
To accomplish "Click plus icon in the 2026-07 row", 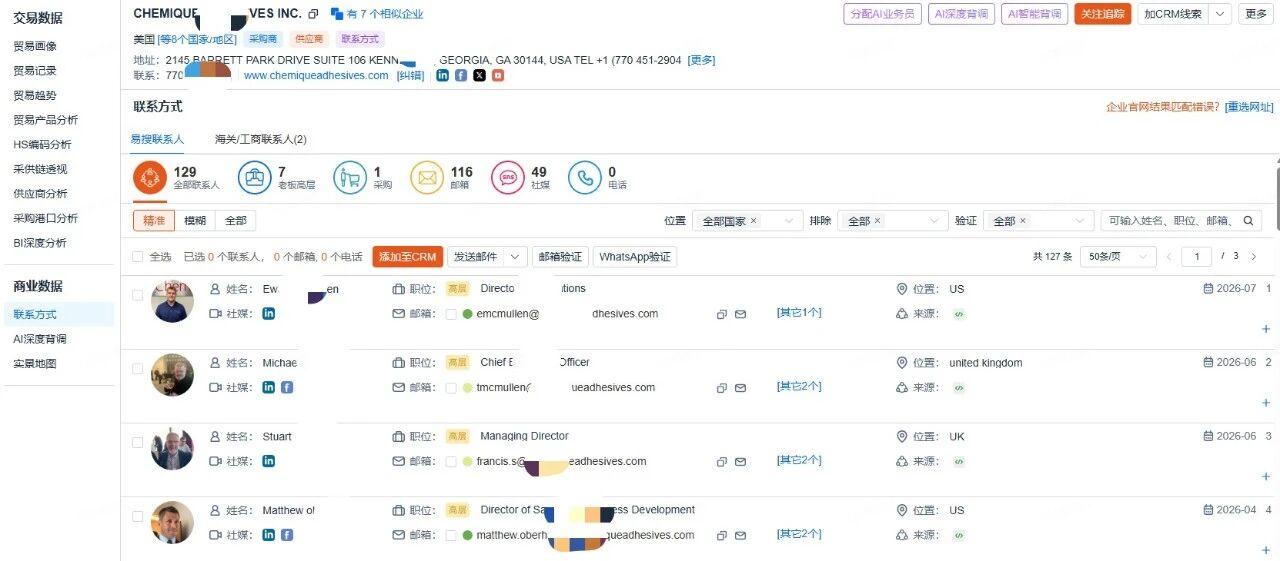I will pyautogui.click(x=1266, y=329).
